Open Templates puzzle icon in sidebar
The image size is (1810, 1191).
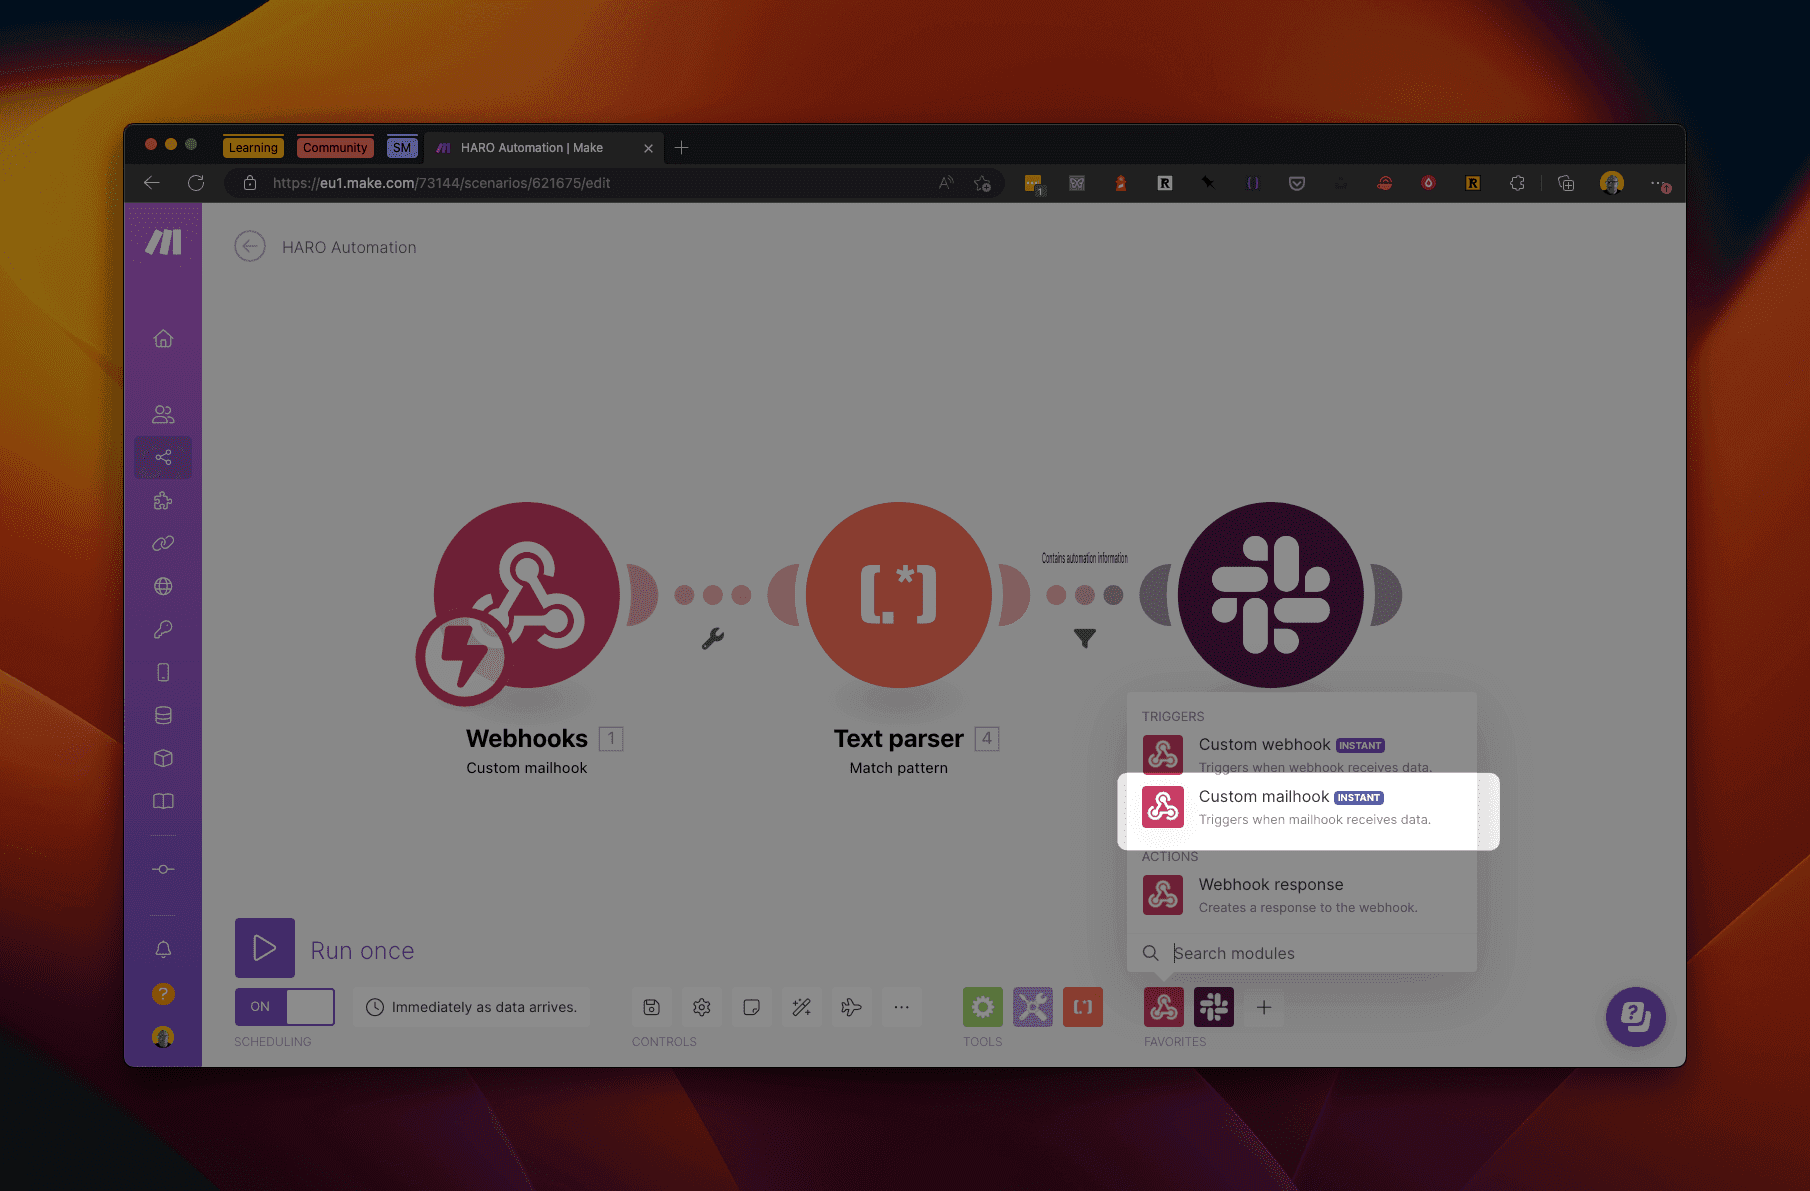(163, 500)
